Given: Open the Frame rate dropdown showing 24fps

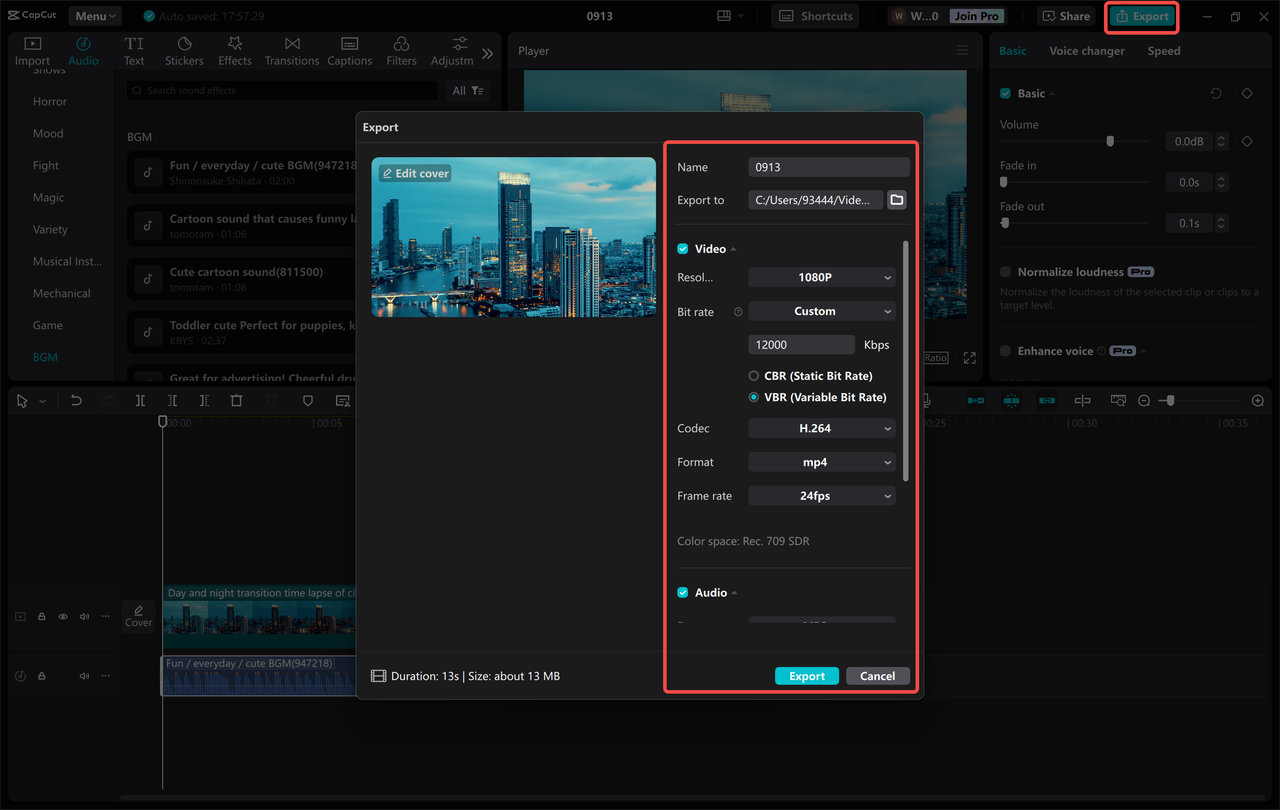Looking at the screenshot, I should click(821, 495).
